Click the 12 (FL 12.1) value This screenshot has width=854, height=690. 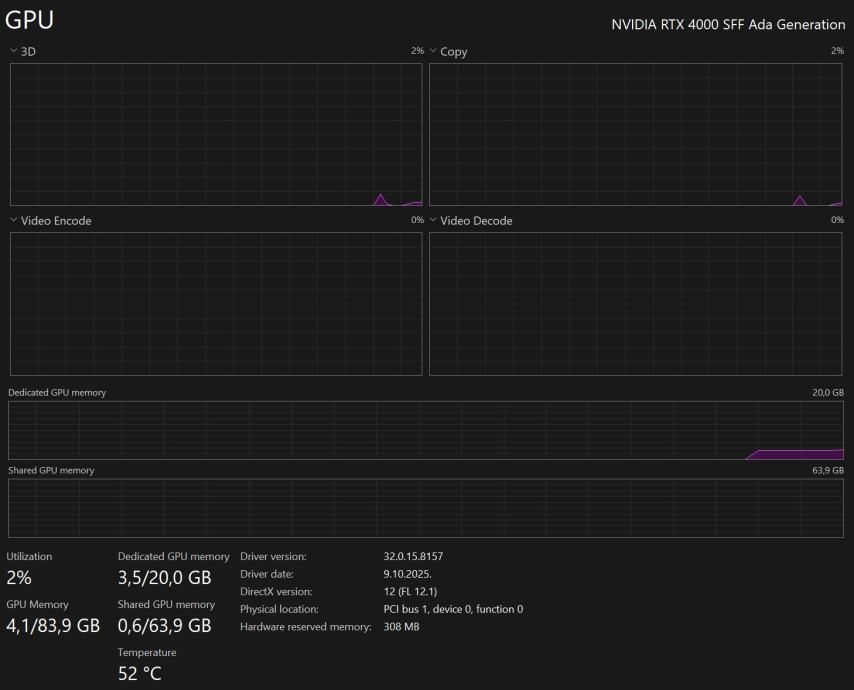[410, 591]
